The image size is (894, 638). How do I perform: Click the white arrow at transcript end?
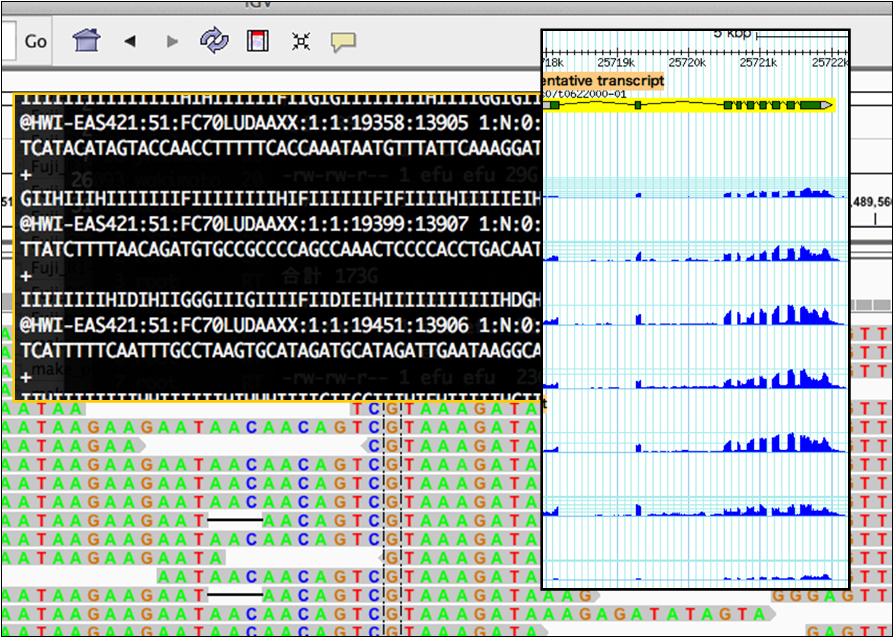tap(826, 104)
